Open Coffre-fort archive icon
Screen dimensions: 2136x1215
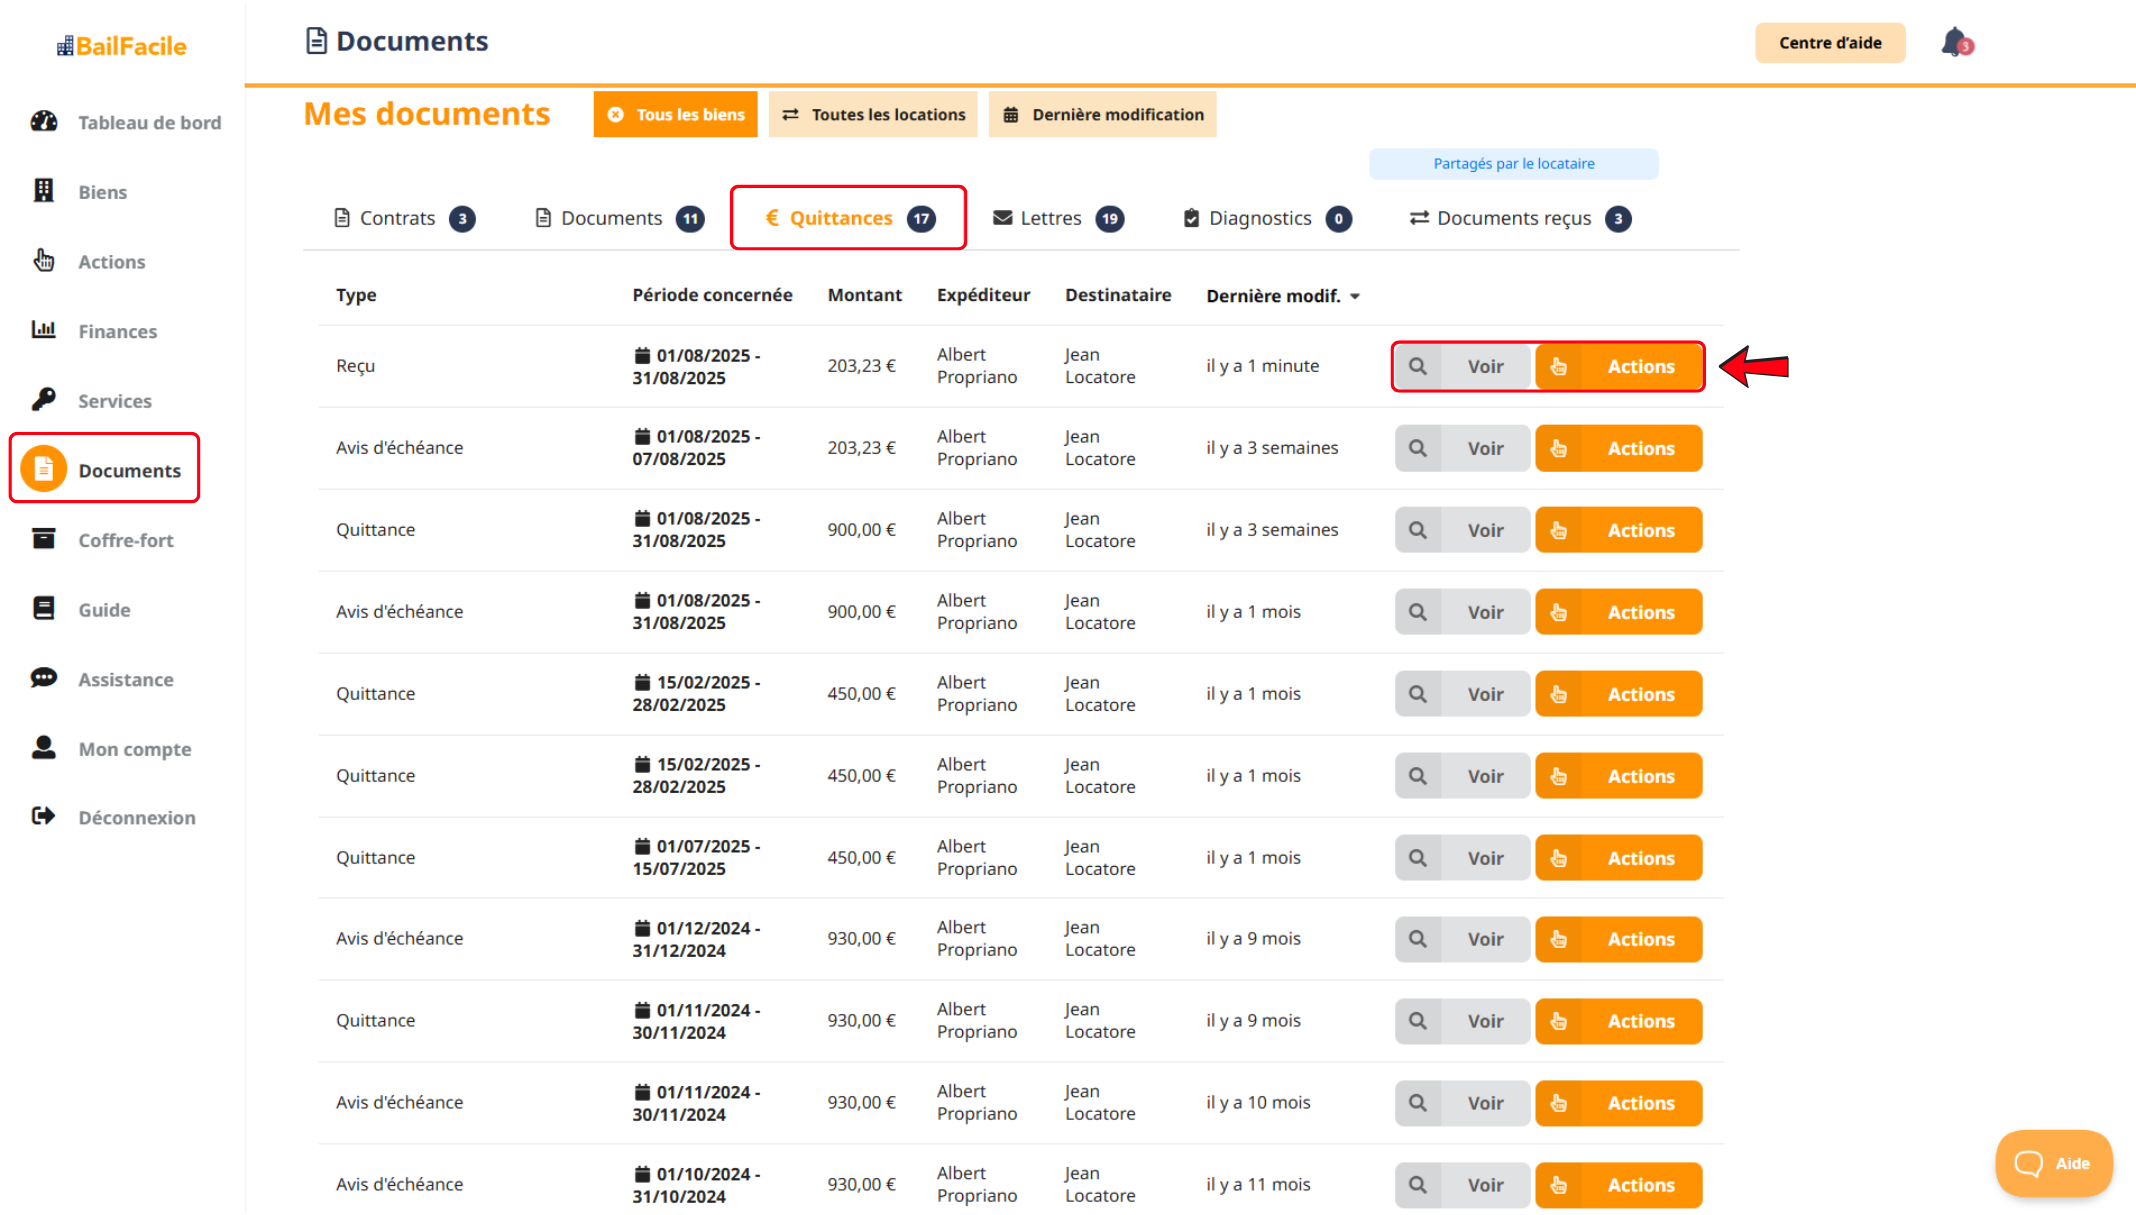pyautogui.click(x=44, y=539)
